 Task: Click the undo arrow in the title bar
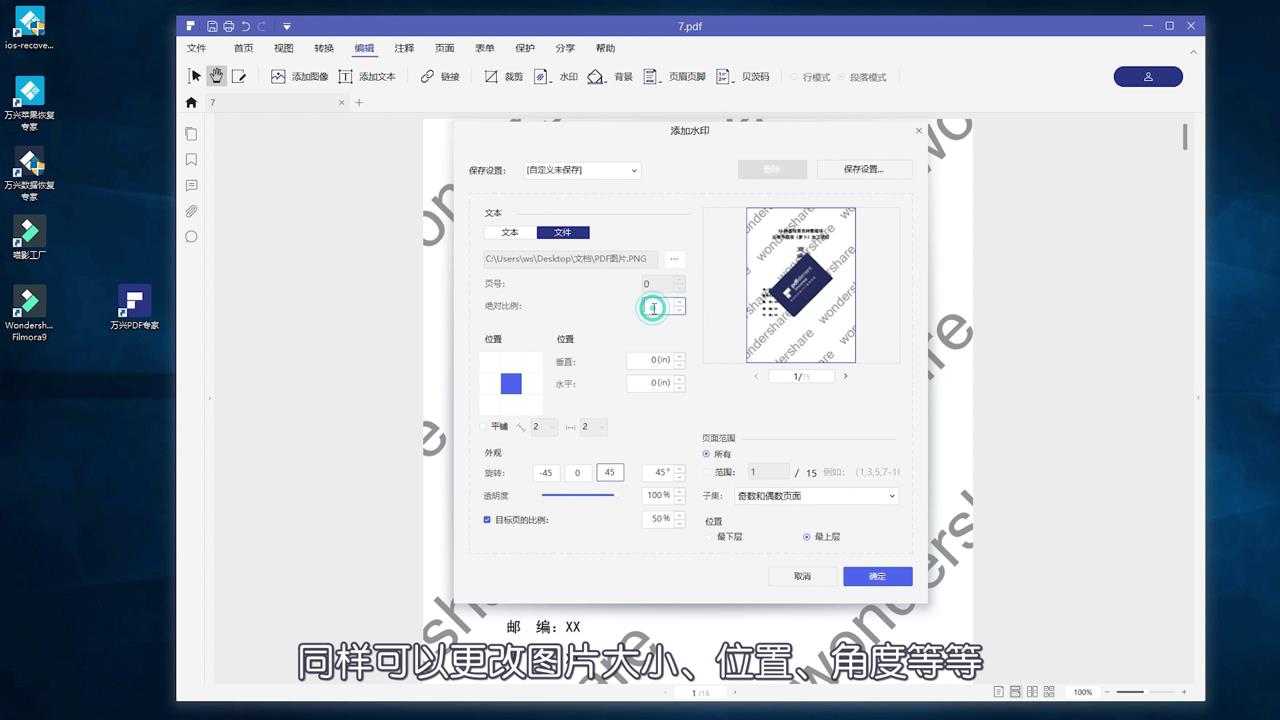(x=245, y=26)
